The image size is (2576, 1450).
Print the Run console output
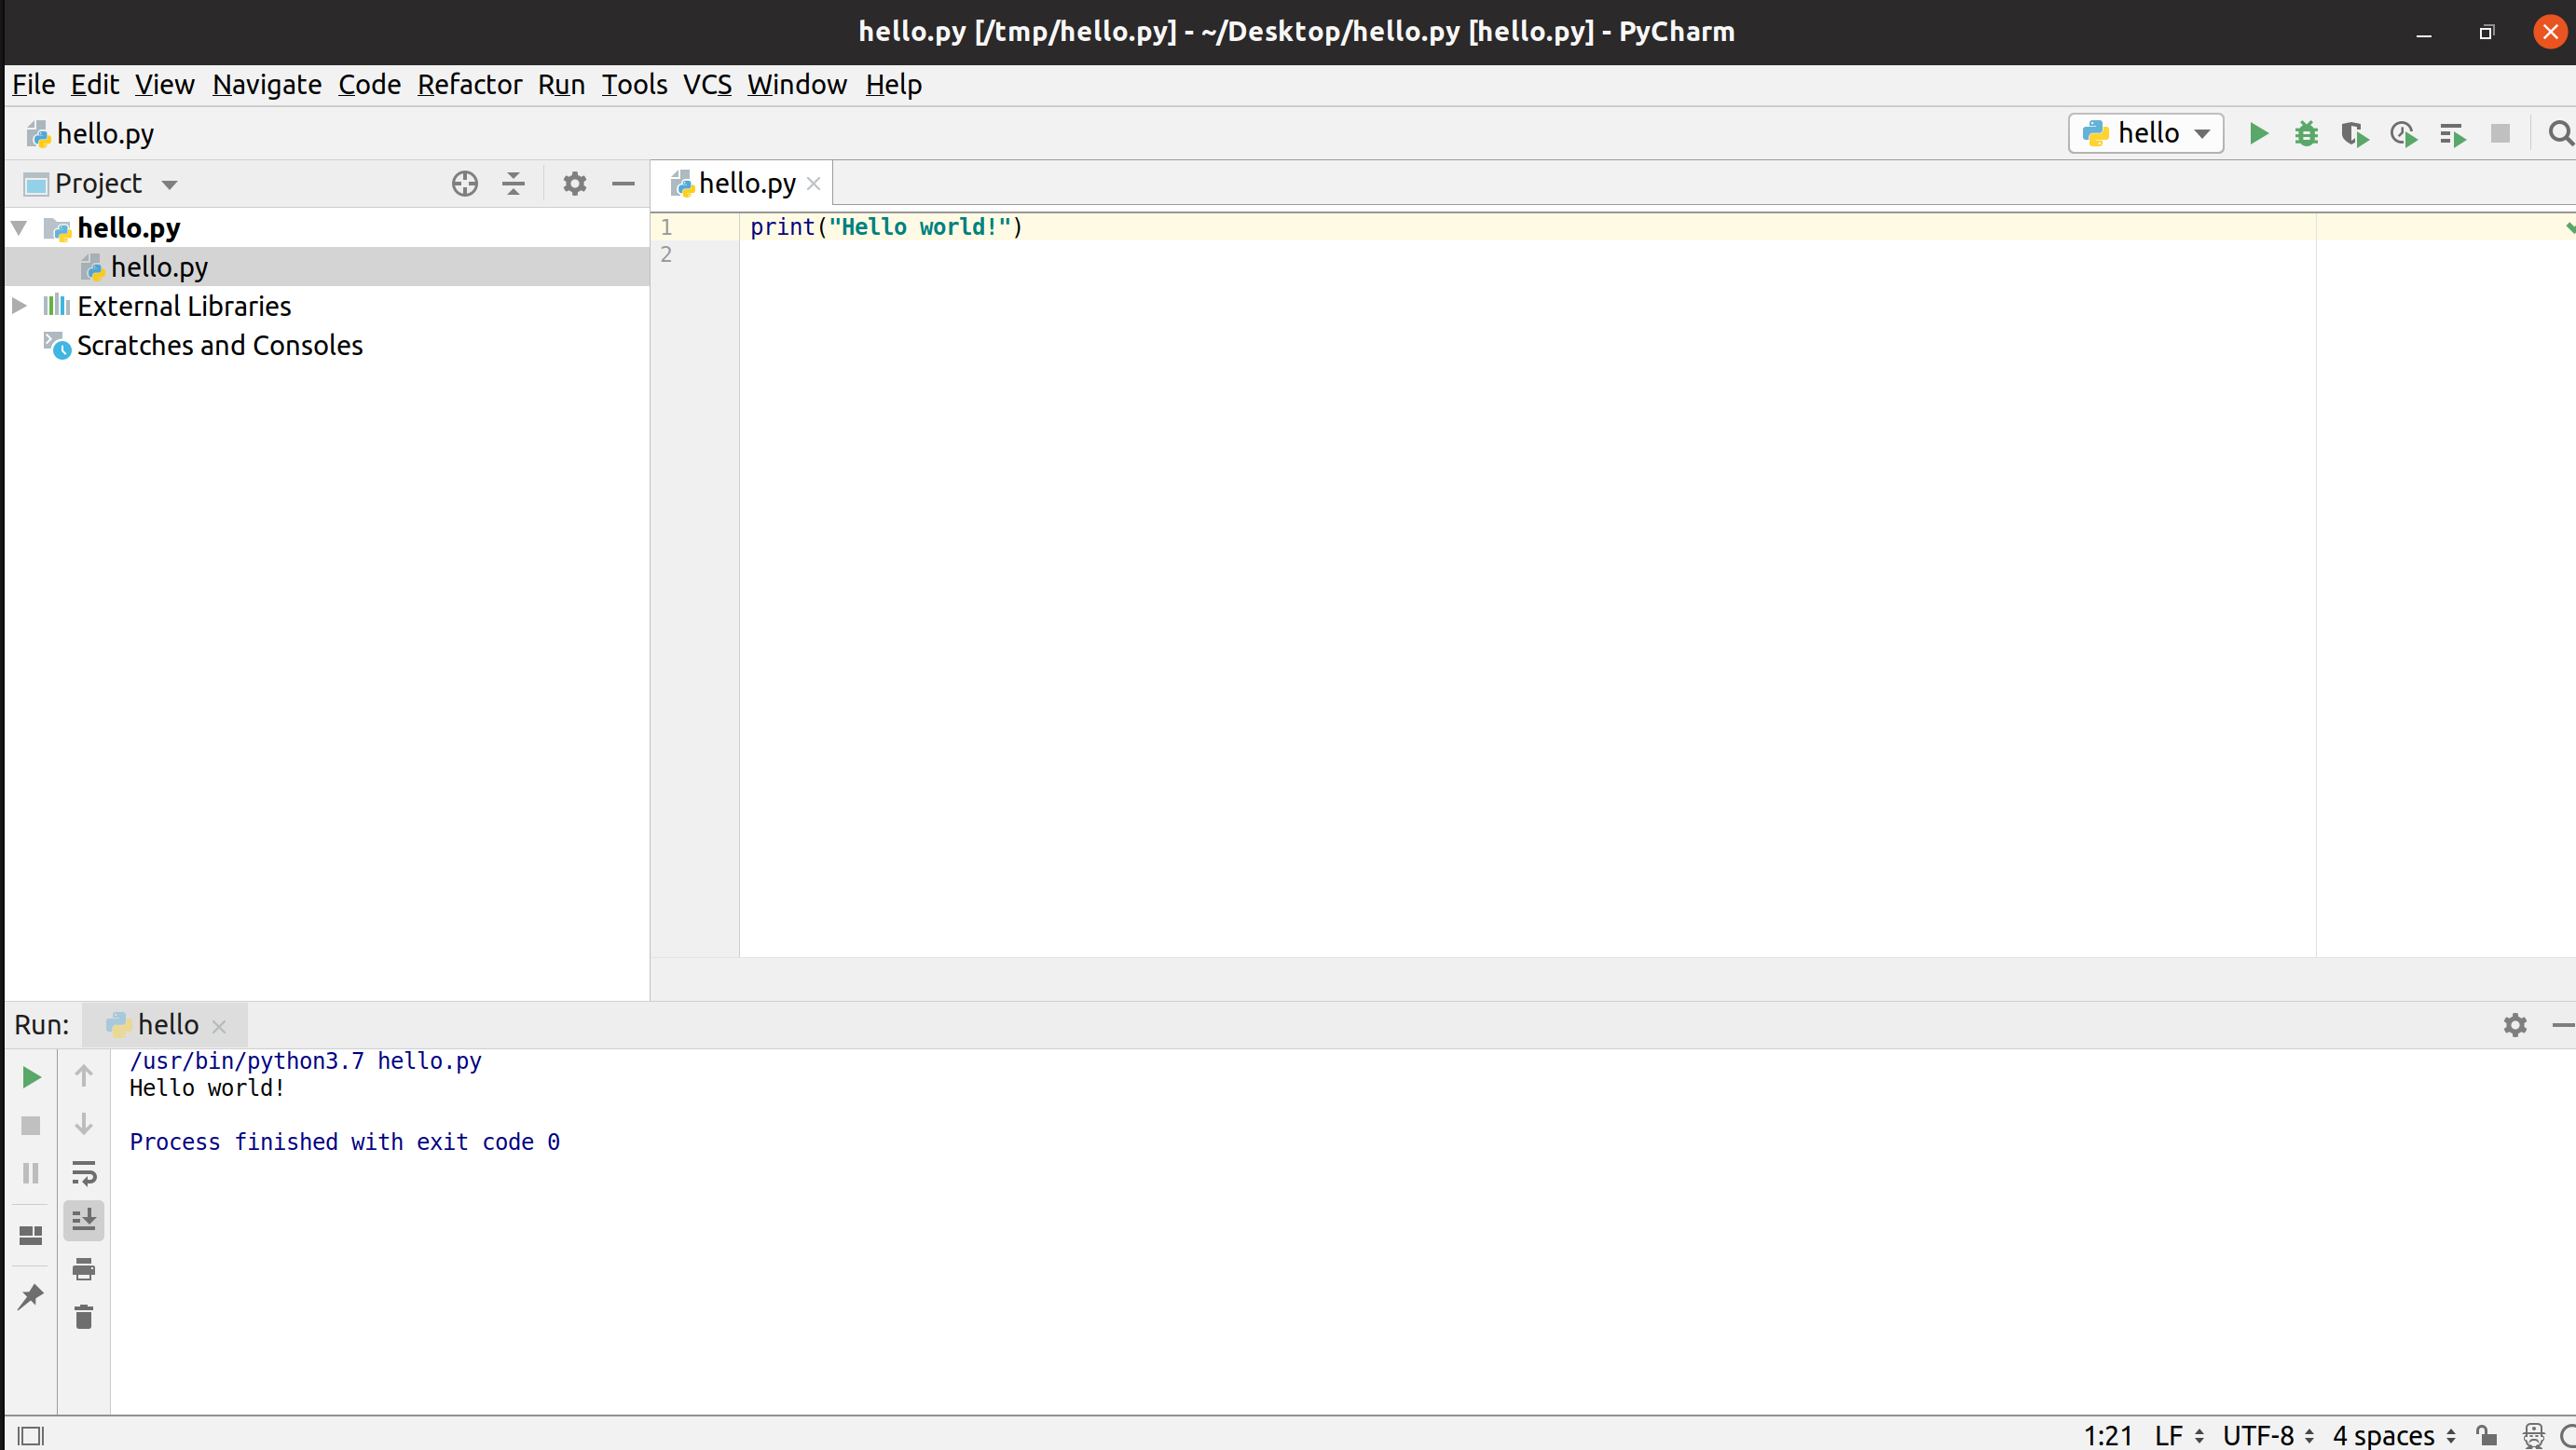[x=84, y=1269]
